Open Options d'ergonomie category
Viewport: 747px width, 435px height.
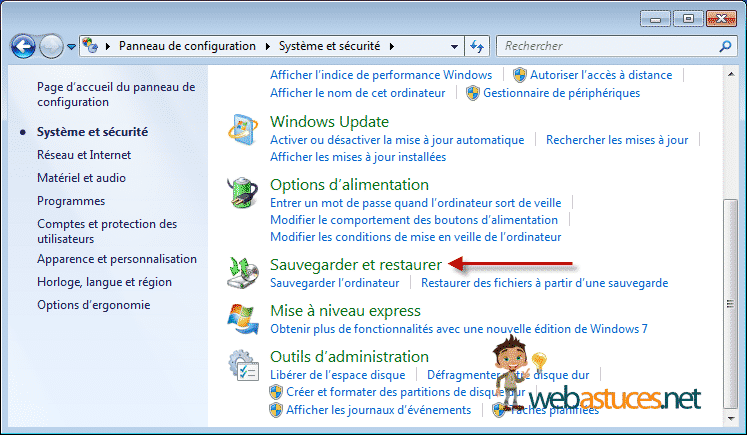(94, 305)
